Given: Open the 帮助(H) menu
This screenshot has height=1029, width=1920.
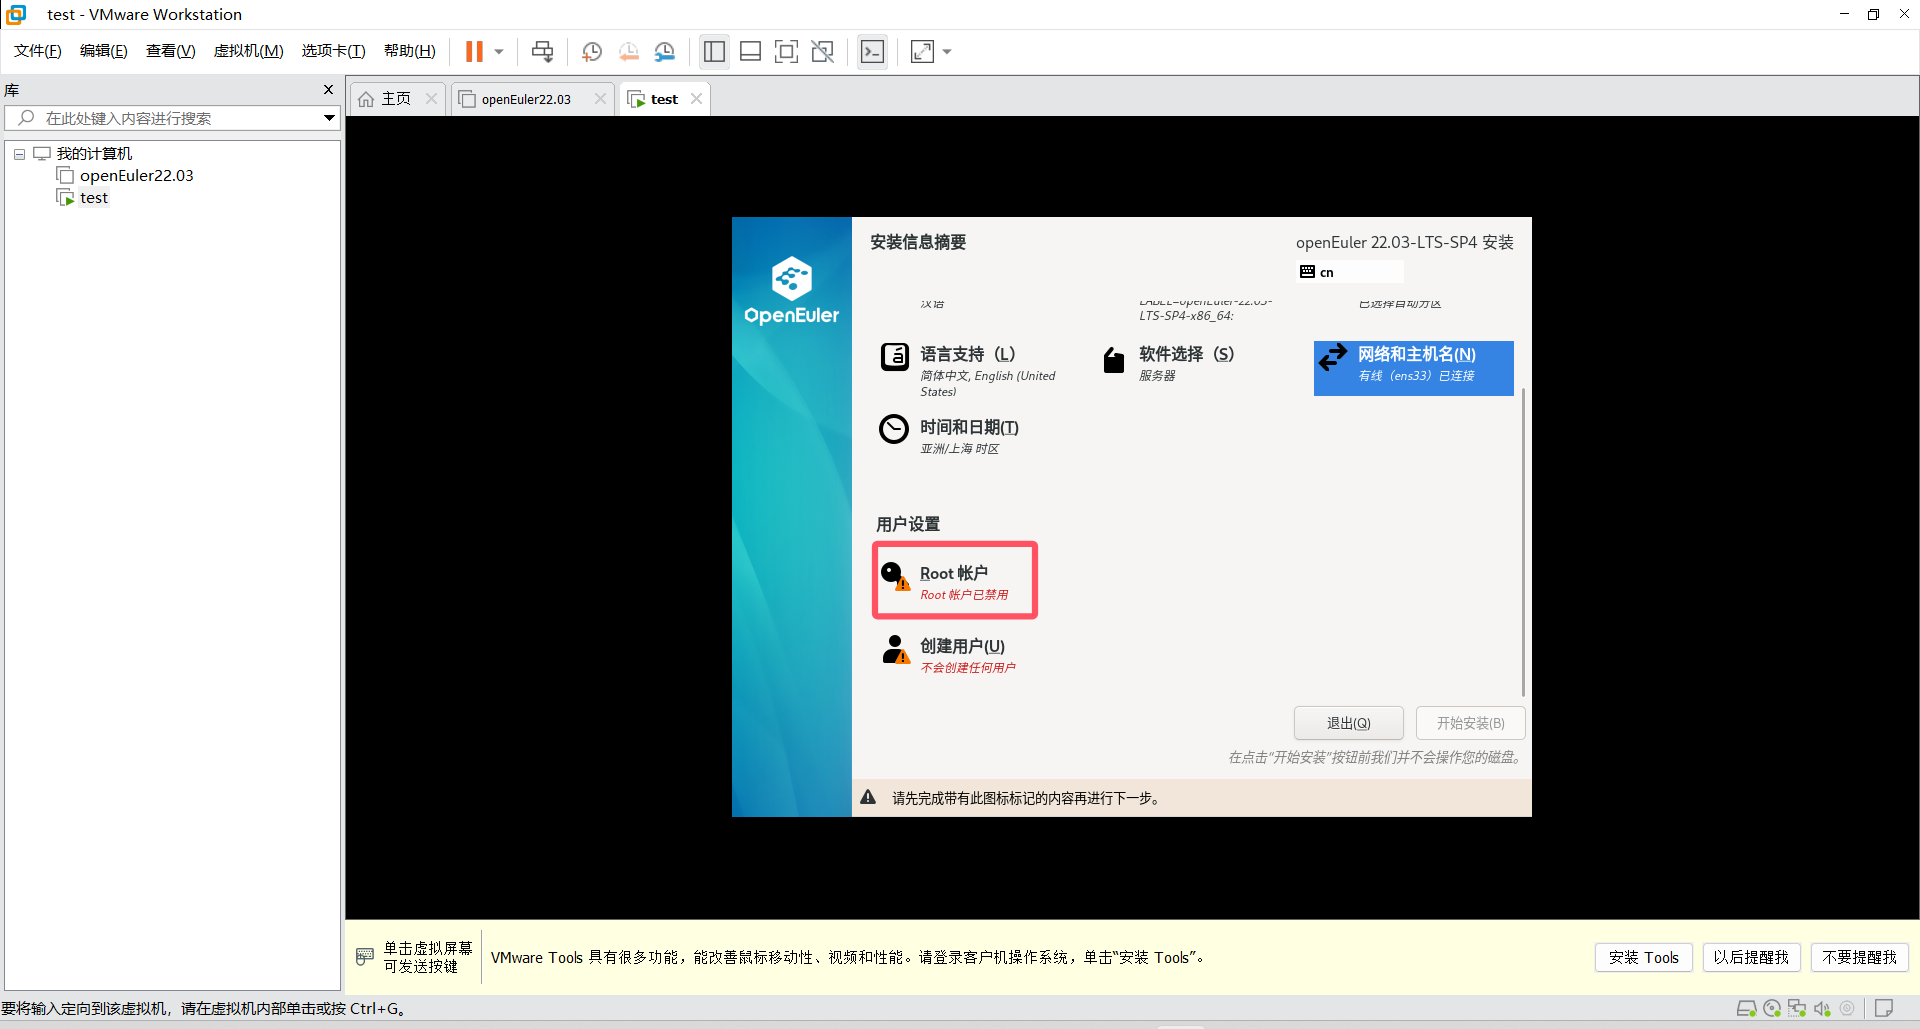Looking at the screenshot, I should click(x=410, y=51).
